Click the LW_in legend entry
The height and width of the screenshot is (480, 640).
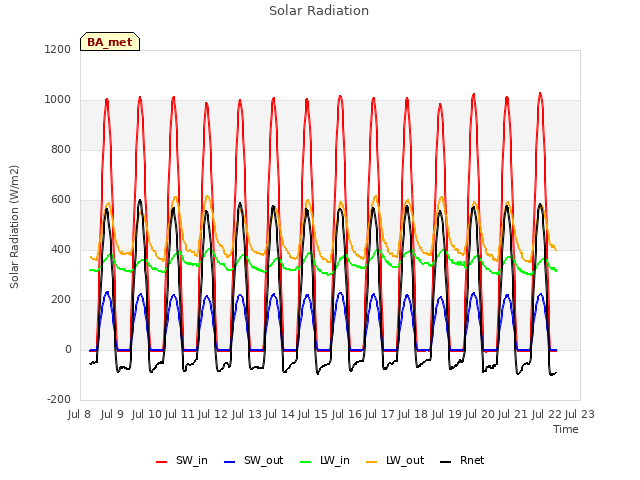(325, 461)
